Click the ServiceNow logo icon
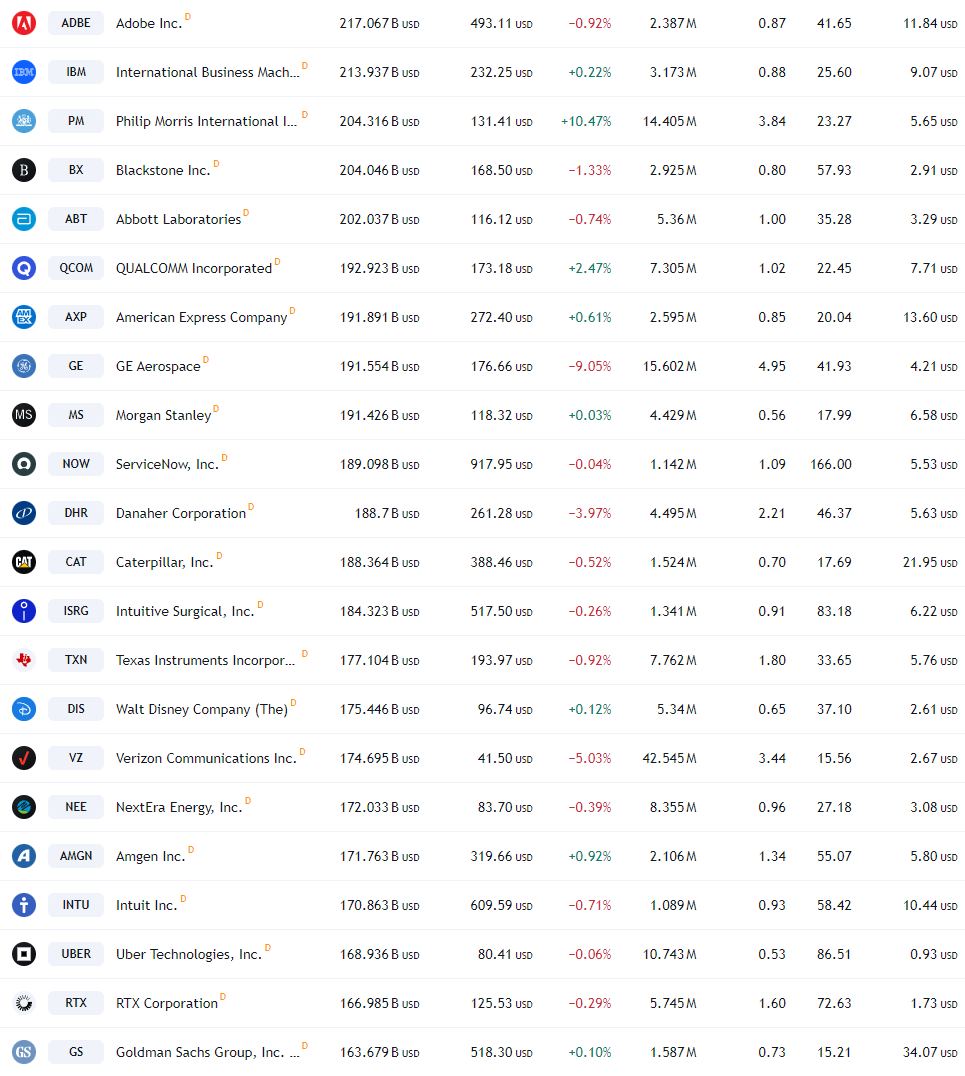 tap(24, 465)
